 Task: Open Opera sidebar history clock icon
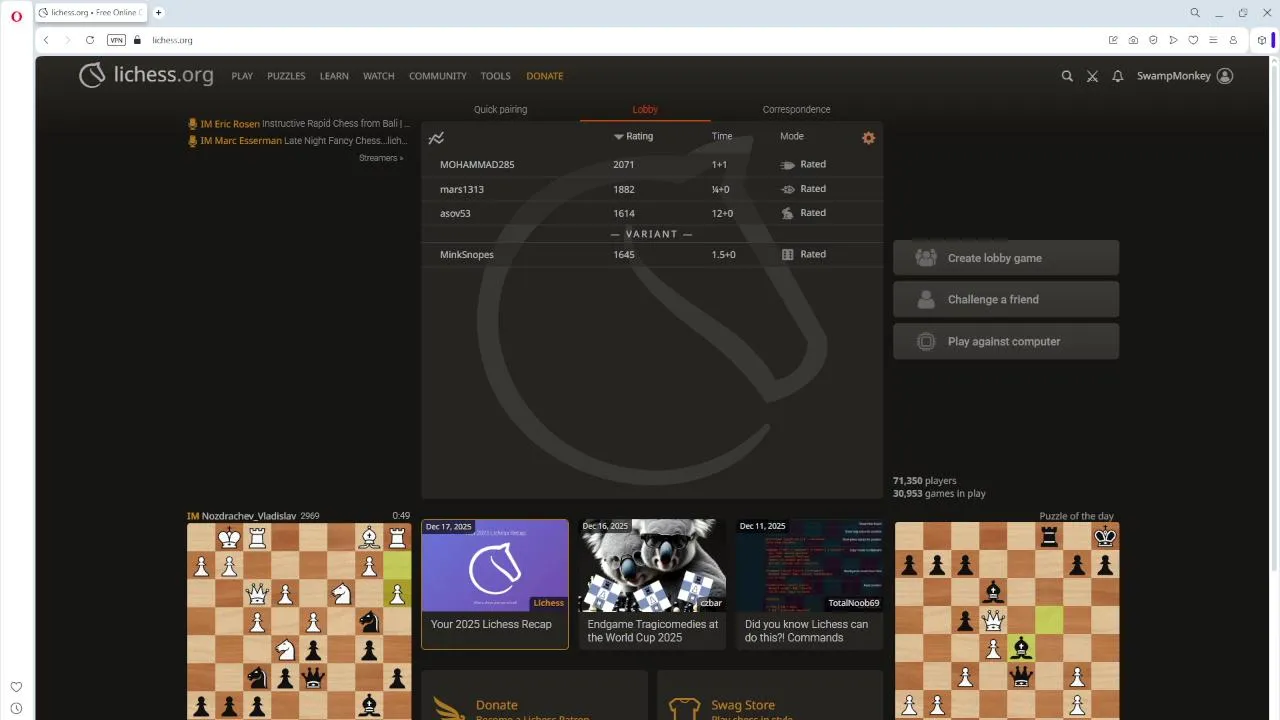(x=16, y=709)
